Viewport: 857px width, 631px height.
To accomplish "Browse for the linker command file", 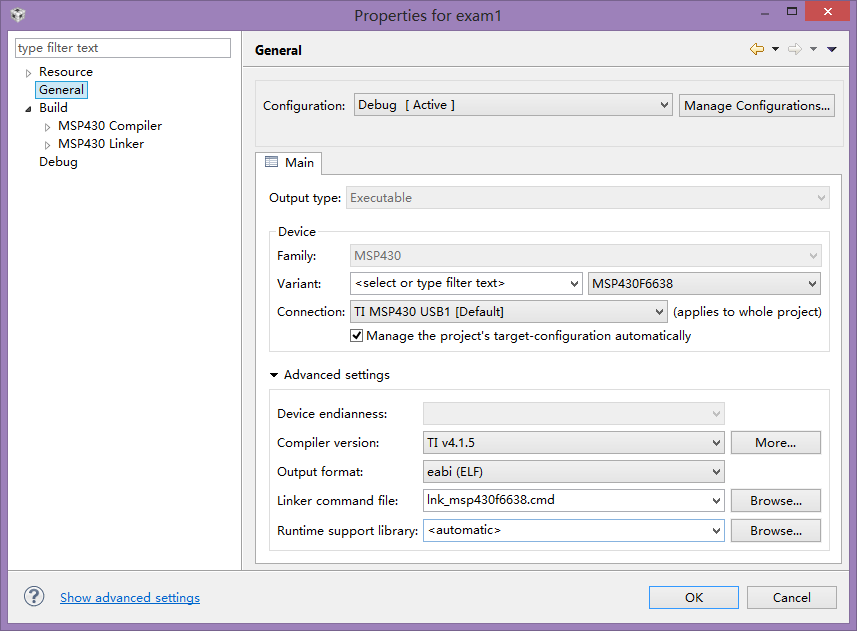I will pos(775,501).
